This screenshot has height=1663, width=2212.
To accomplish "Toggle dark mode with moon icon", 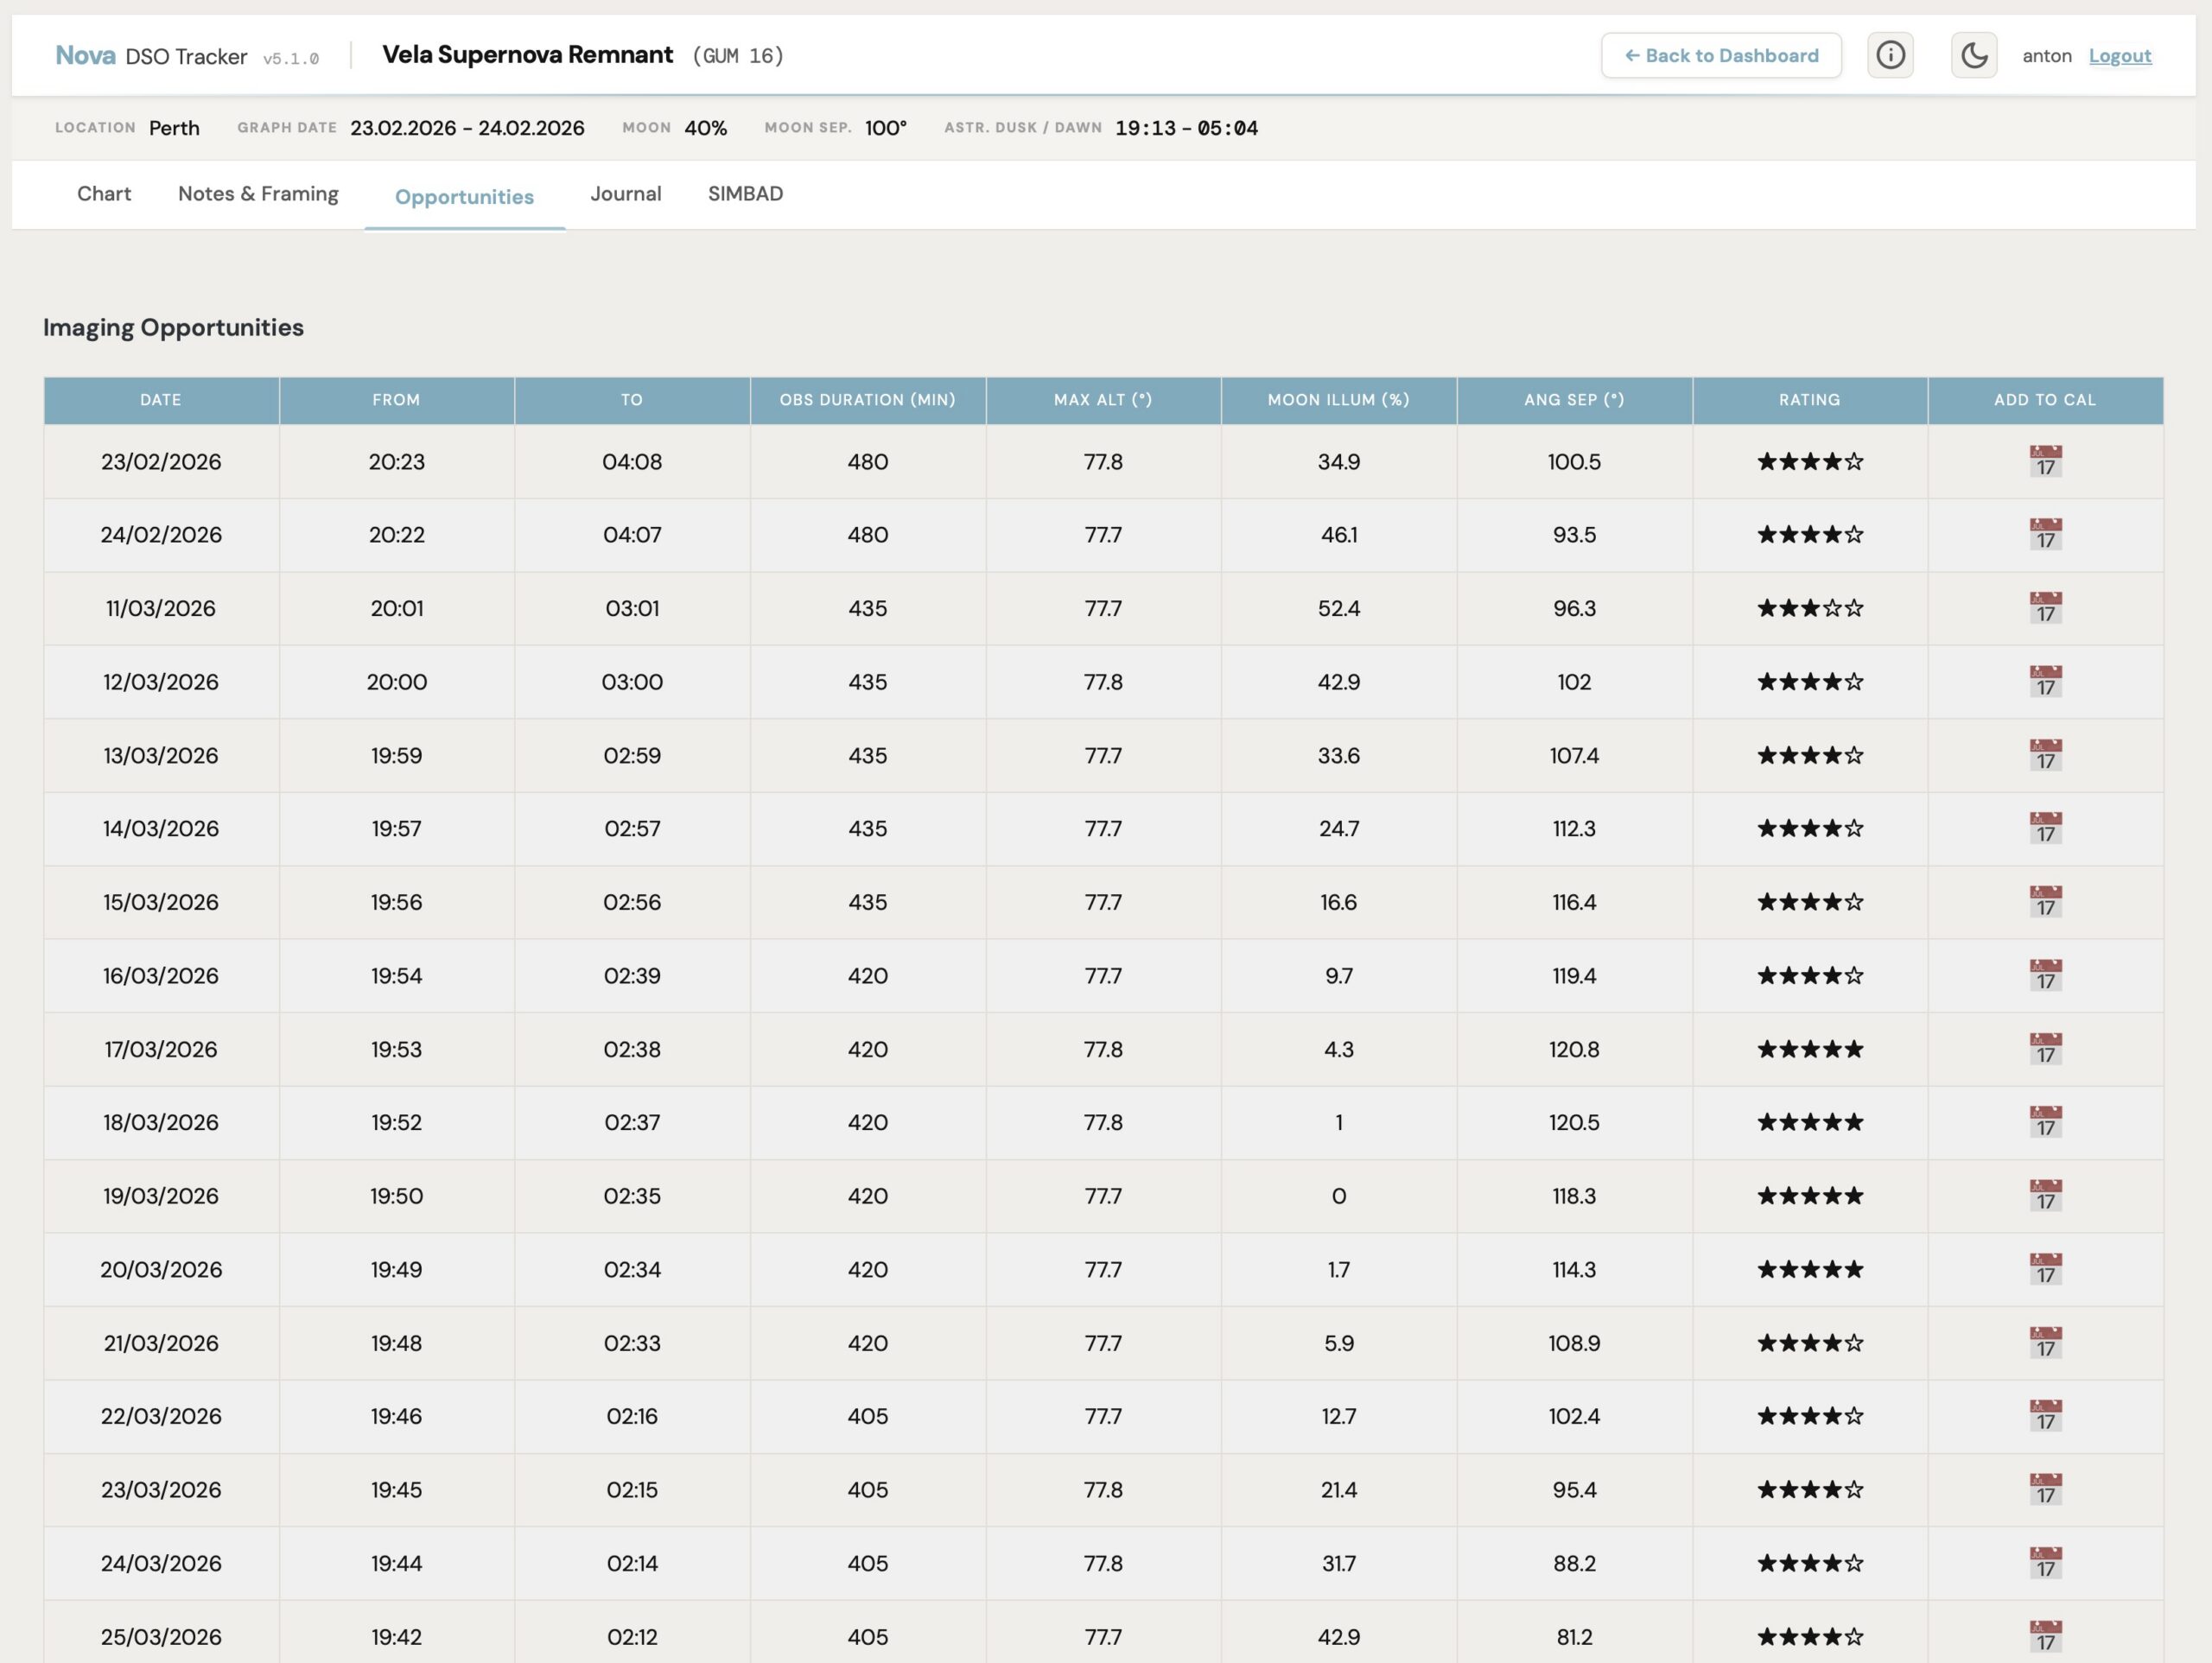I will 1973,55.
